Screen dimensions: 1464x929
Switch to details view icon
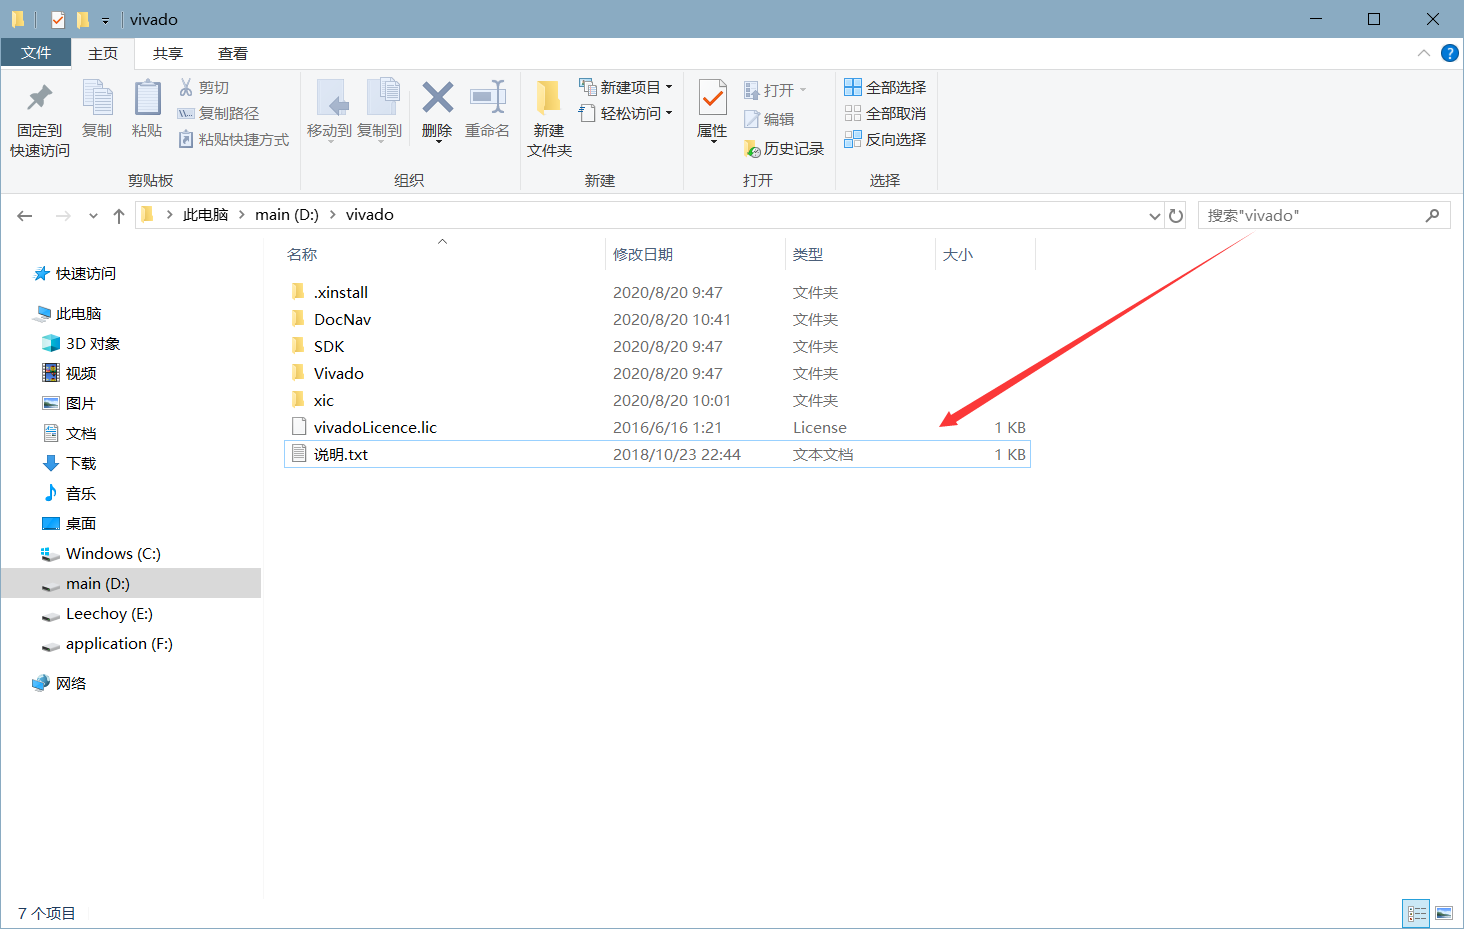[1417, 913]
